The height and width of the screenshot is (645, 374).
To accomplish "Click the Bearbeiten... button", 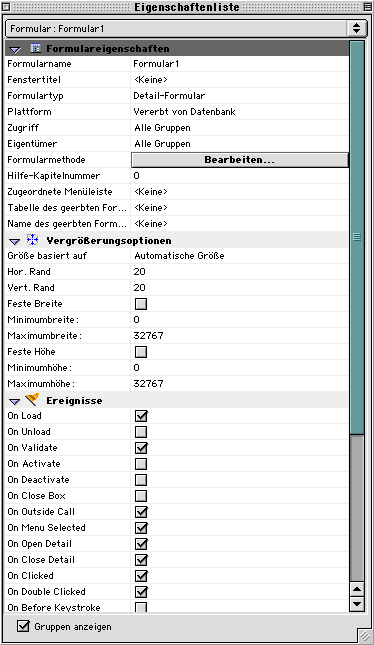I will point(239,160).
